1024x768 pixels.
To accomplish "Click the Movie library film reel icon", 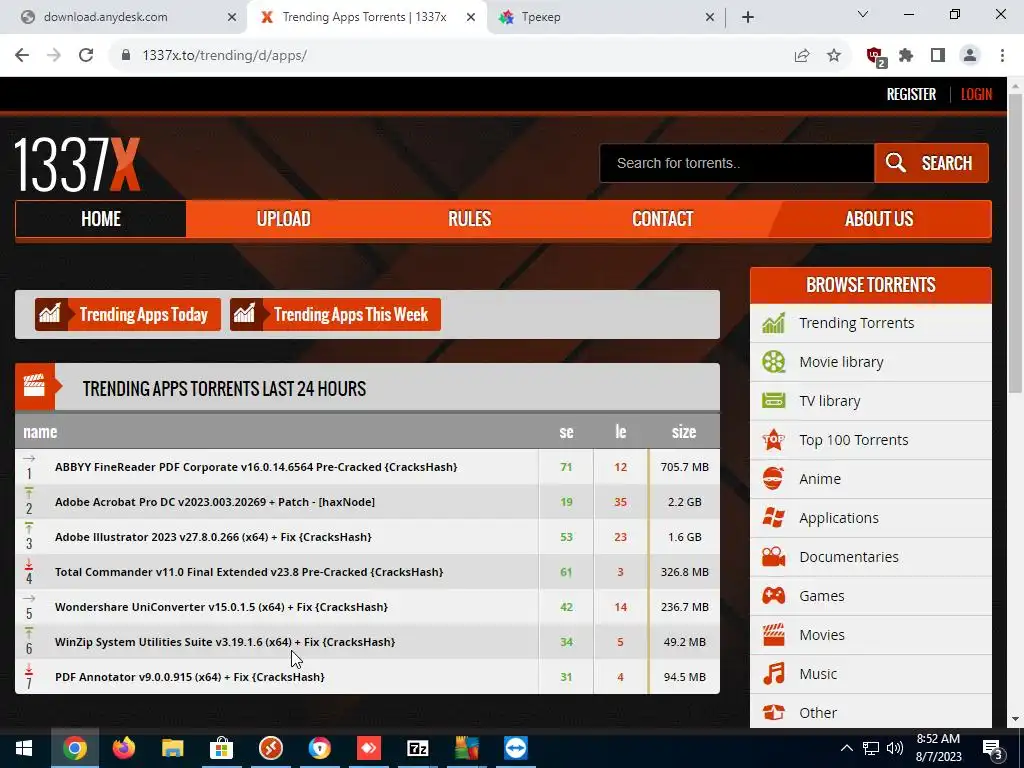I will (773, 362).
